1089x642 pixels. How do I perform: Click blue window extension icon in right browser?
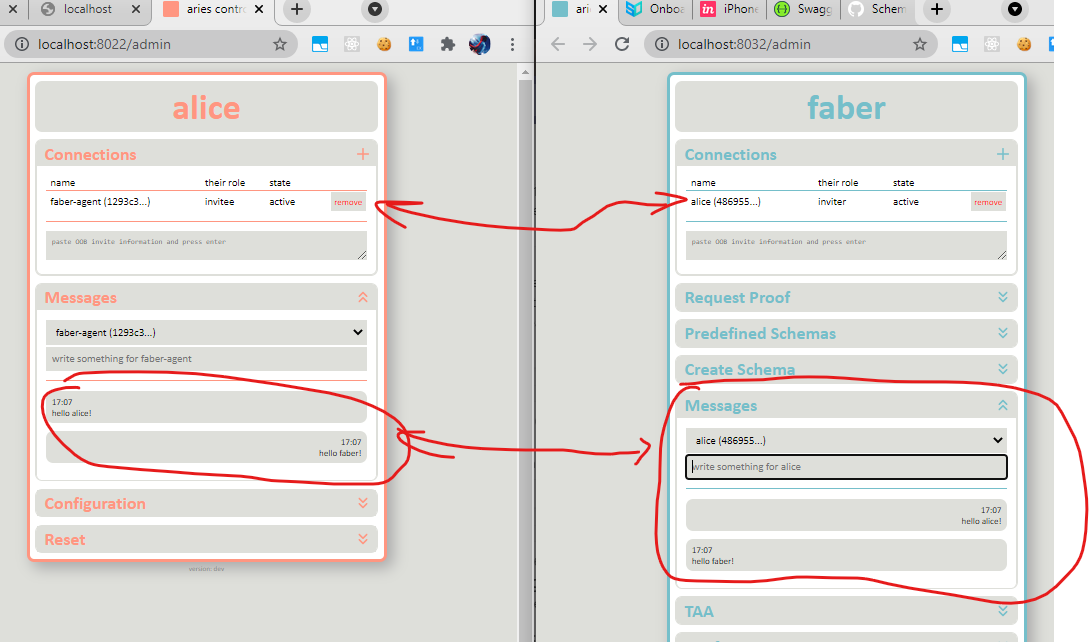tap(960, 44)
